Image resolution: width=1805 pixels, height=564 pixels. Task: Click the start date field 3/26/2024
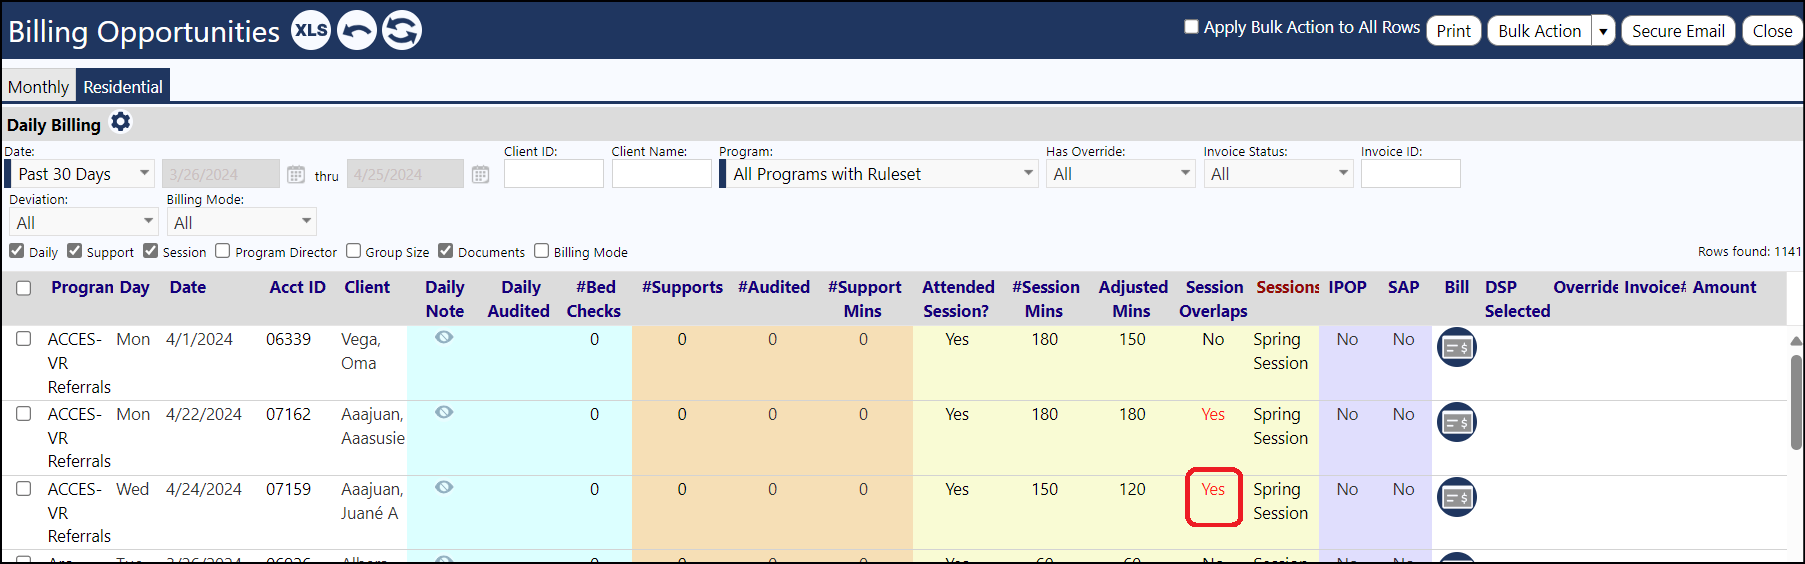click(x=221, y=174)
